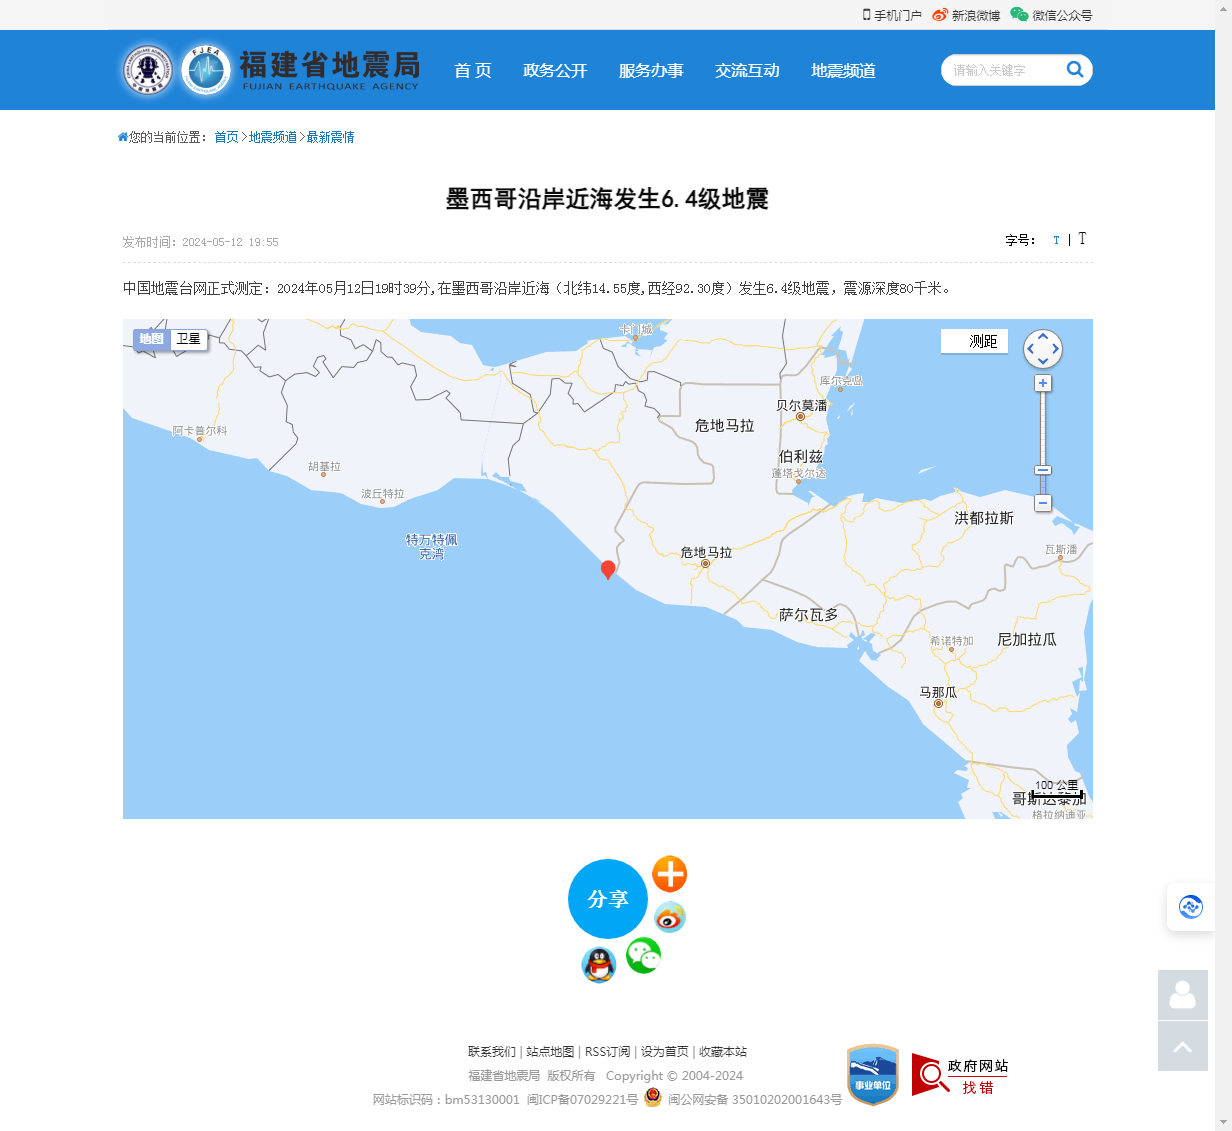Focus the keyword search input field
Viewport: 1232px width, 1131px height.
click(1000, 70)
